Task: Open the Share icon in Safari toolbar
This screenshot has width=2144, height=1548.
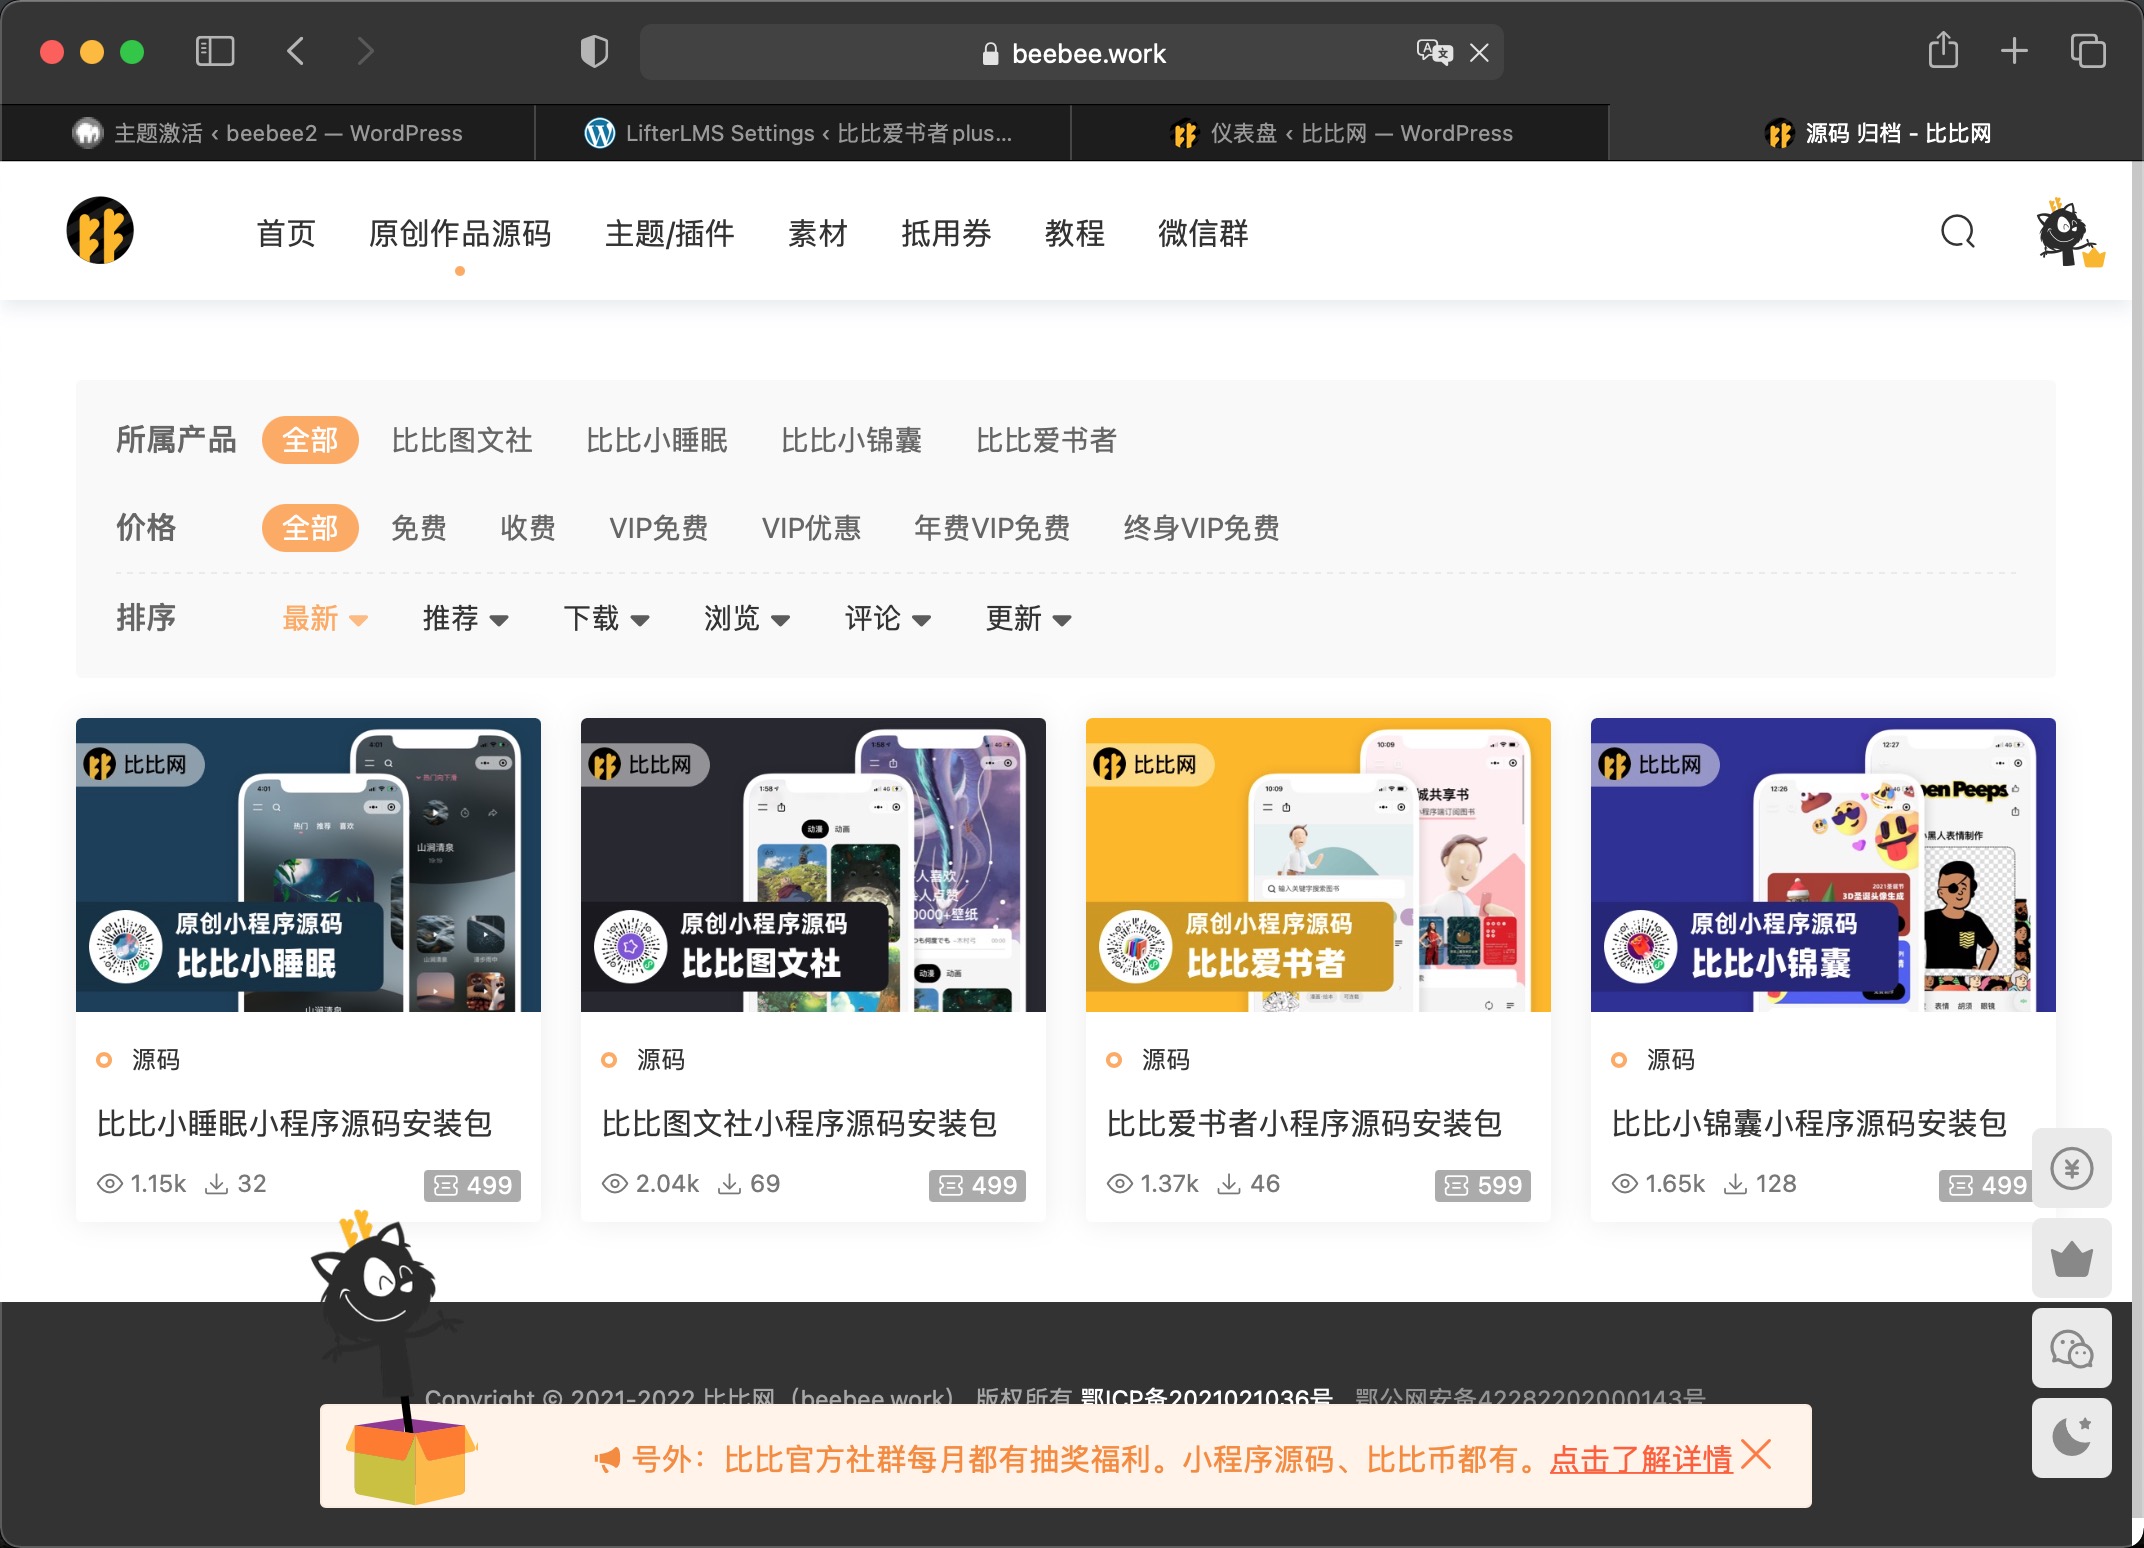Action: tap(1943, 50)
